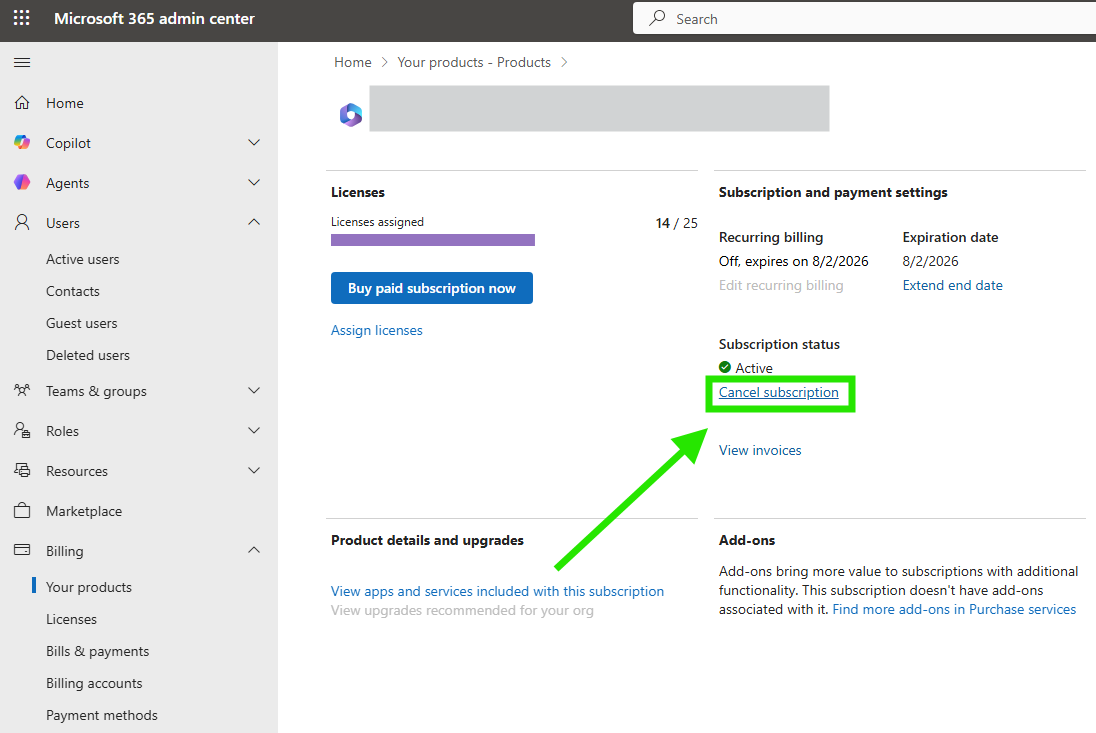Select Active users under Users
Screen dimensions: 1096x733
coord(82,259)
